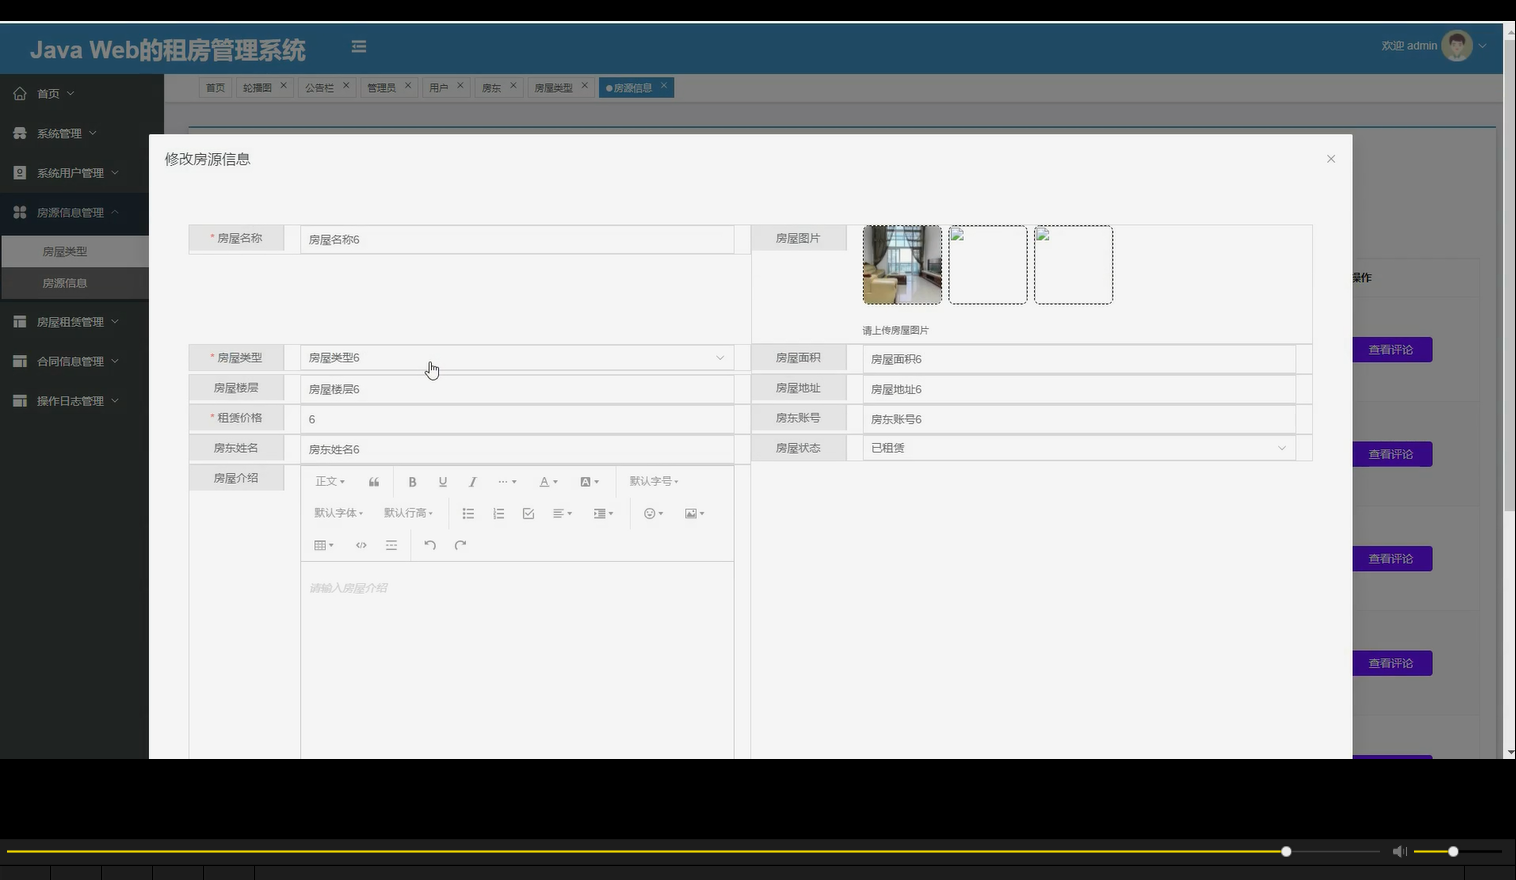The width and height of the screenshot is (1516, 880).
Task: Toggle bold in the 房屋介绍 editor
Action: click(412, 482)
